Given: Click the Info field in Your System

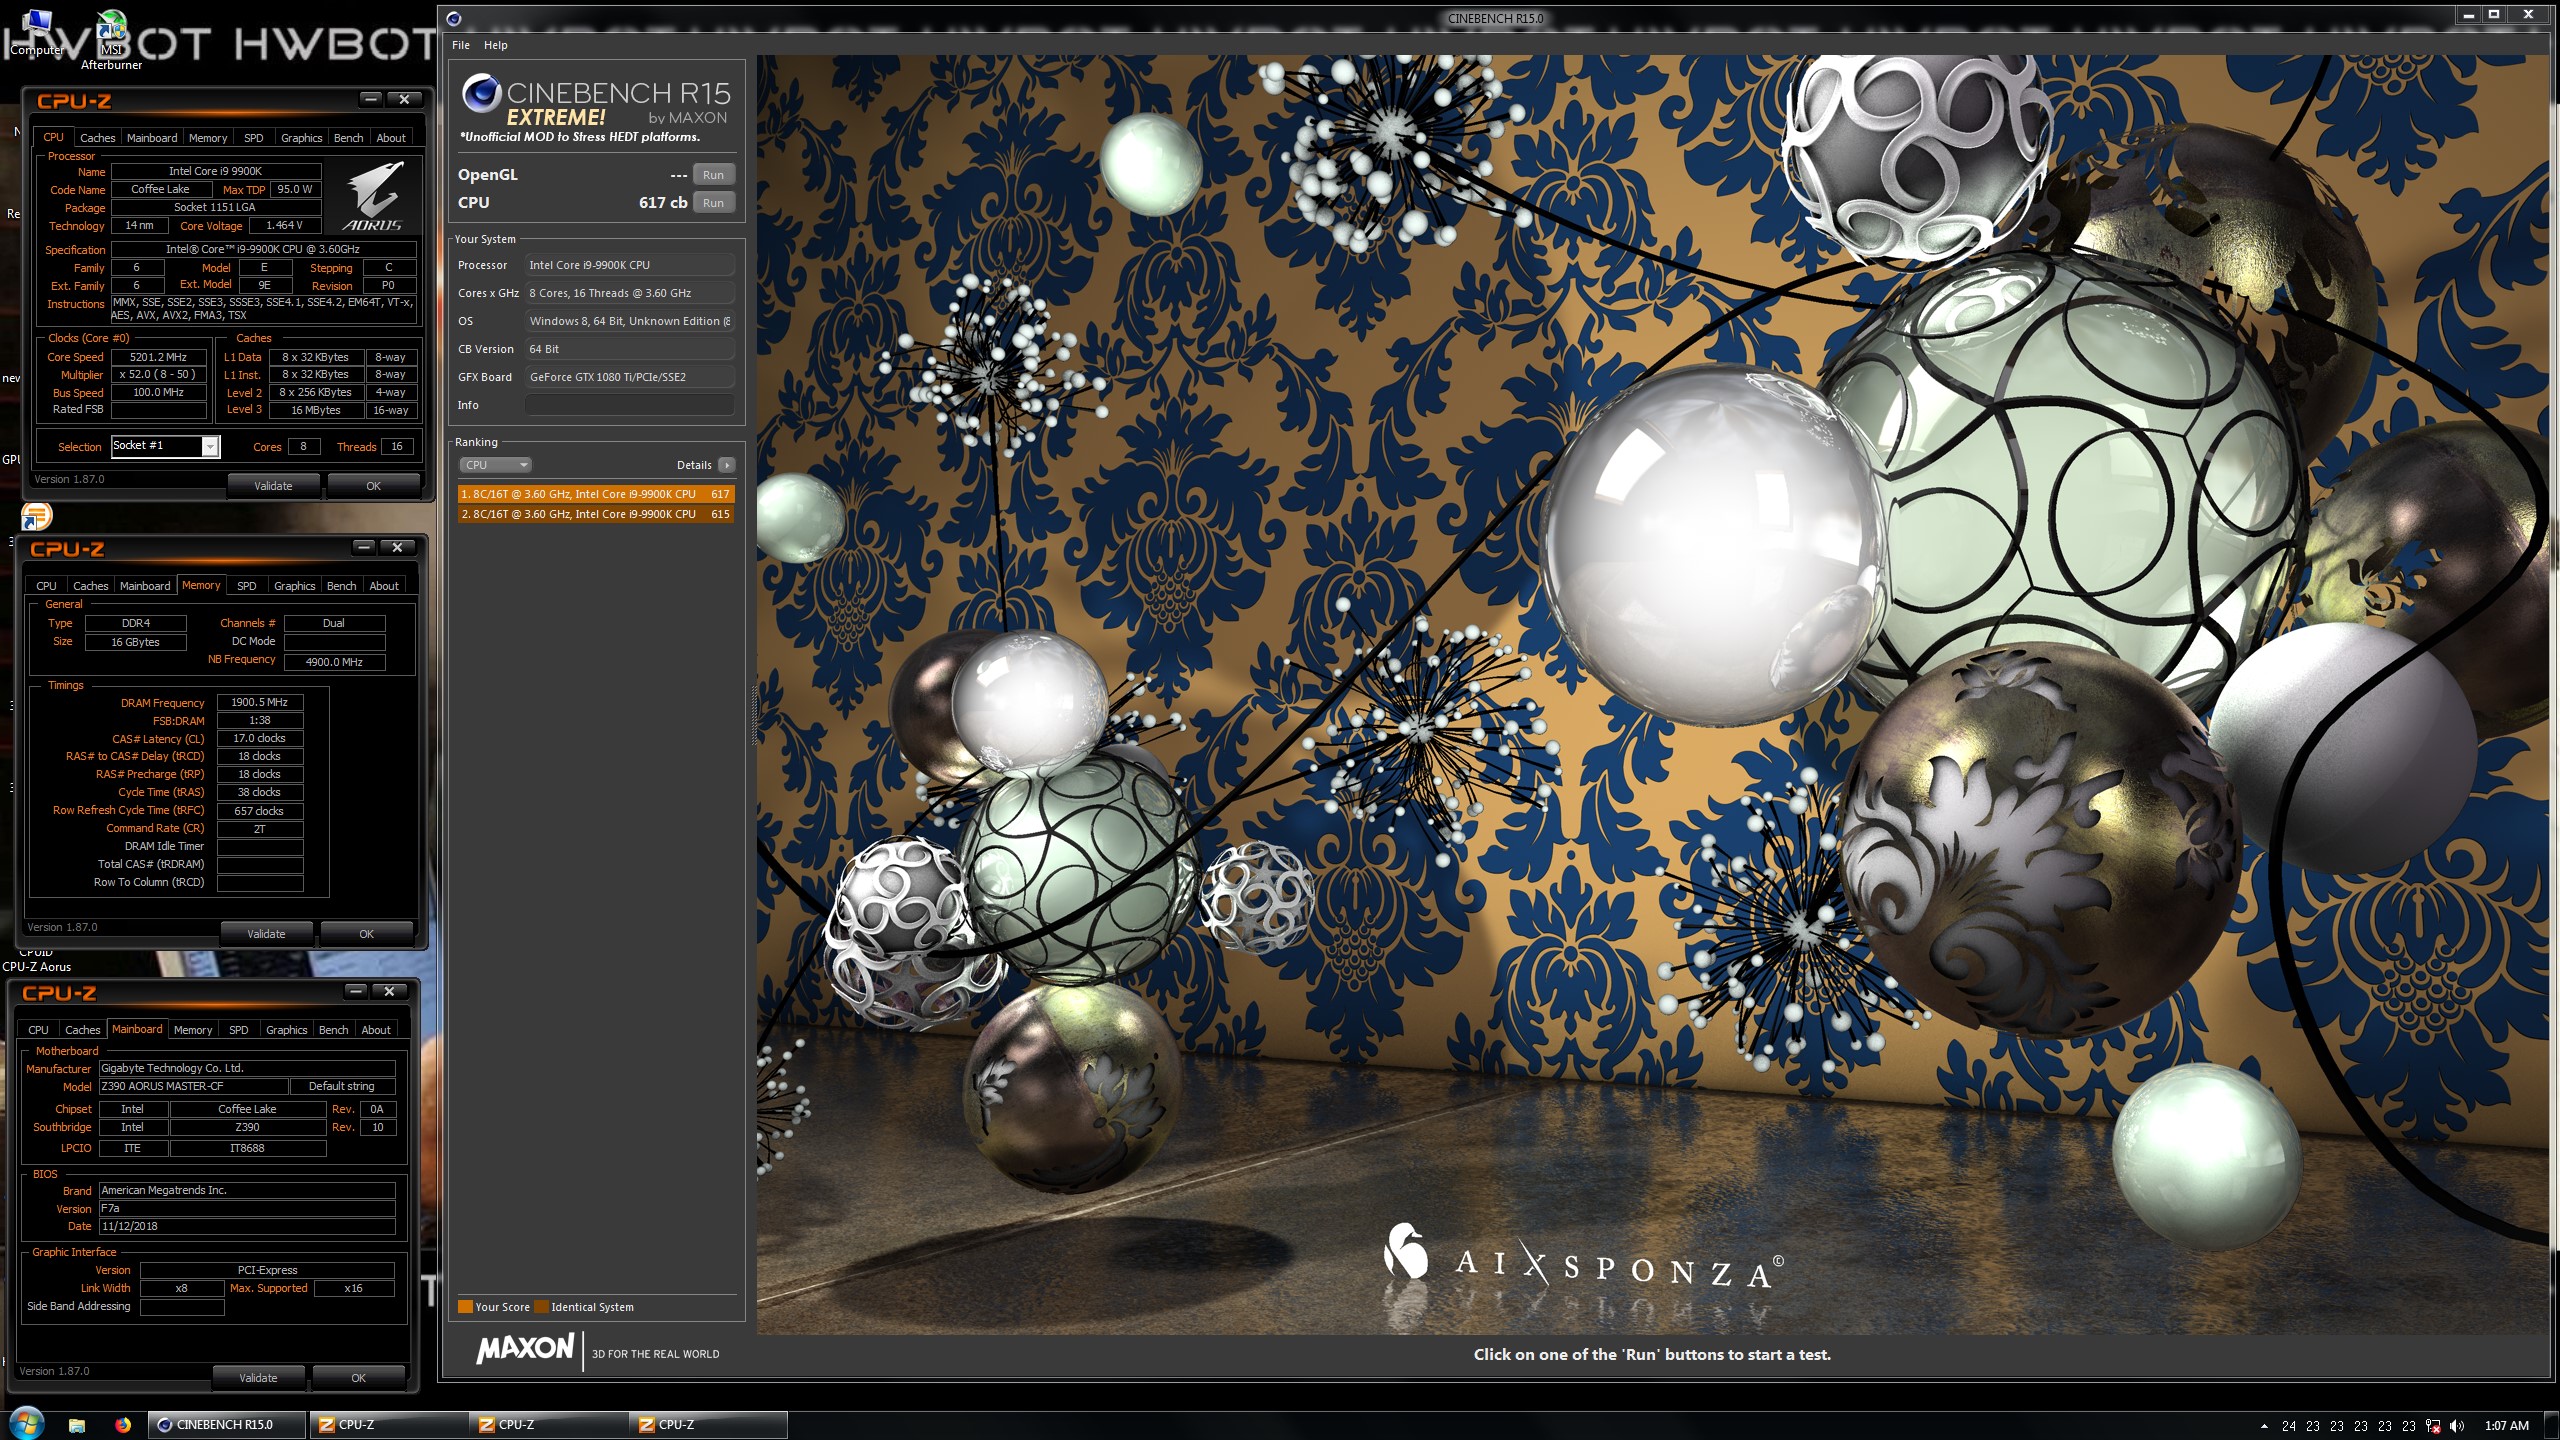Looking at the screenshot, I should pos(629,405).
